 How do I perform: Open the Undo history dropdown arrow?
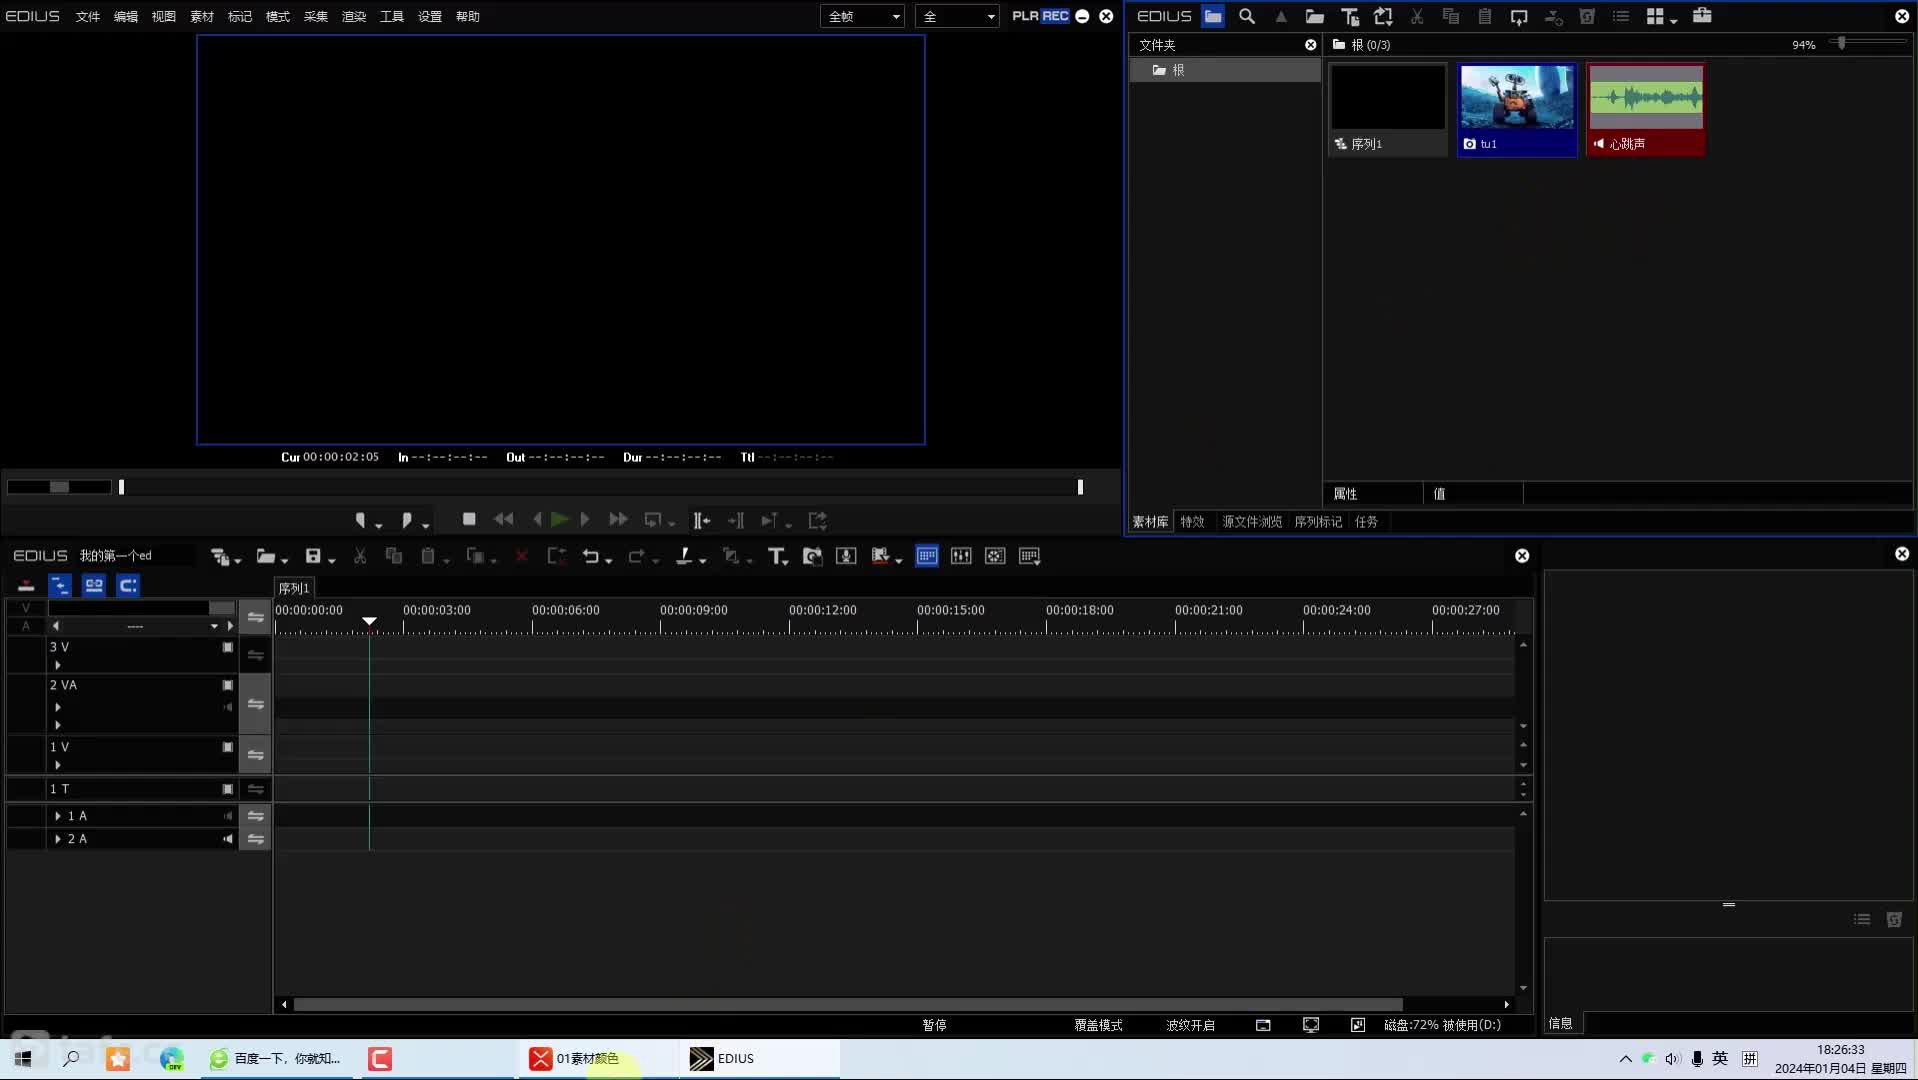[x=609, y=560]
